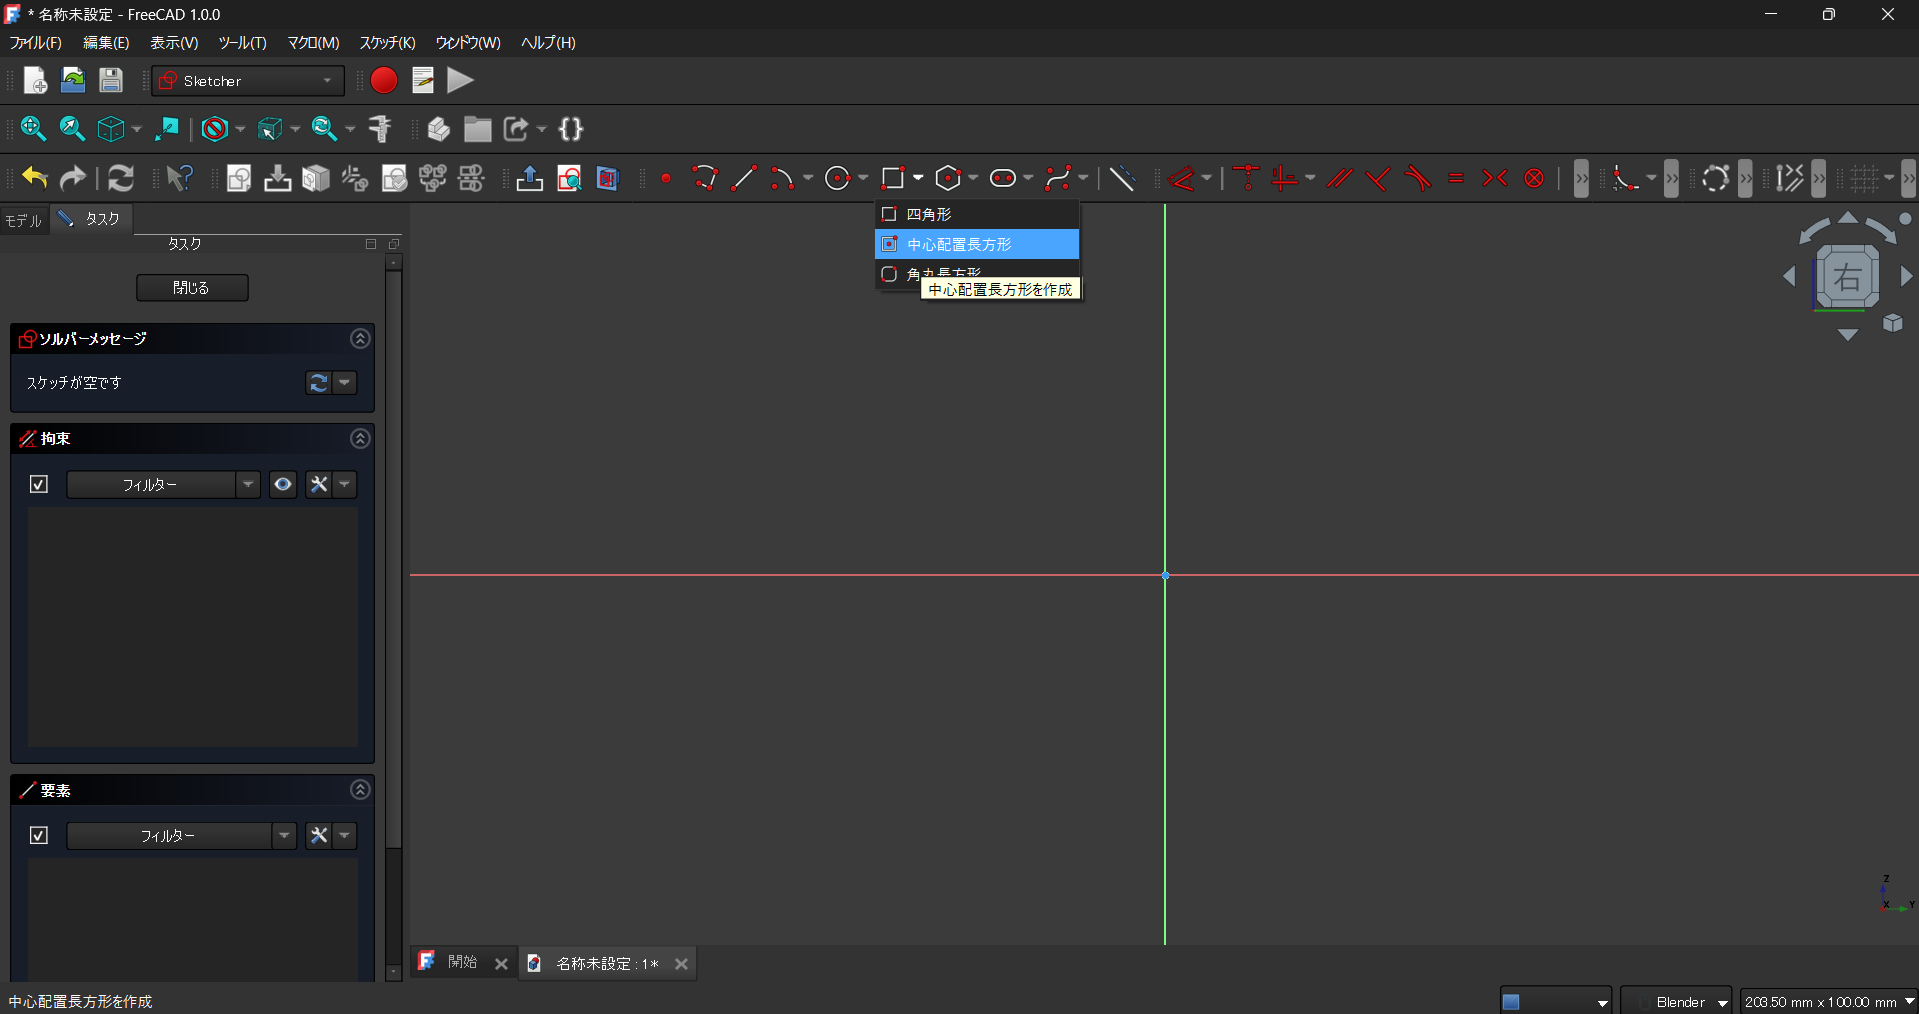Activate the What's This help pointer
Viewport: 1919px width, 1014px height.
click(x=179, y=178)
